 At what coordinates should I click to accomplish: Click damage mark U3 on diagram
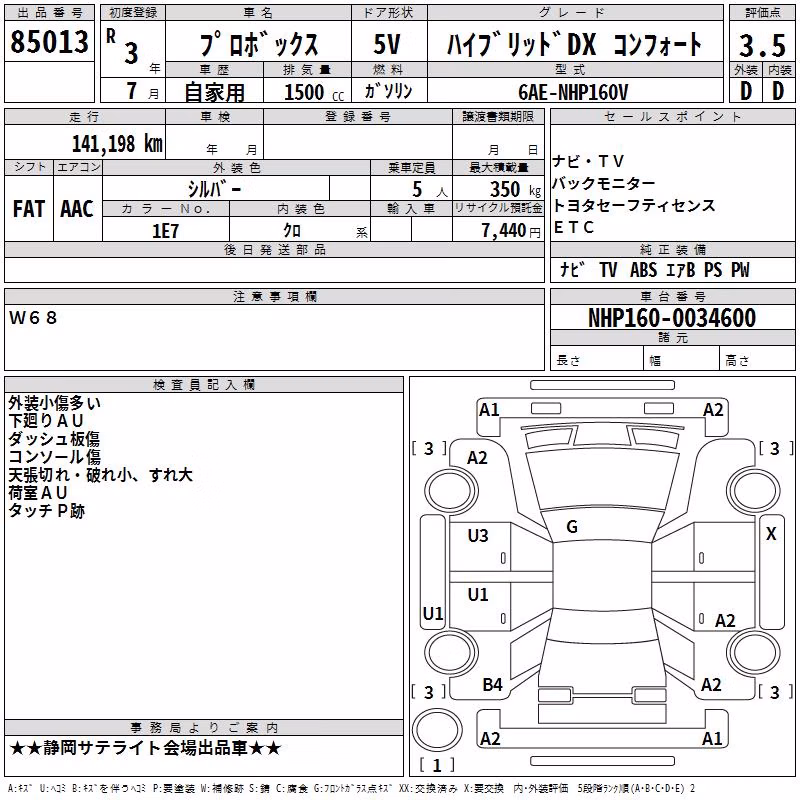pyautogui.click(x=478, y=536)
